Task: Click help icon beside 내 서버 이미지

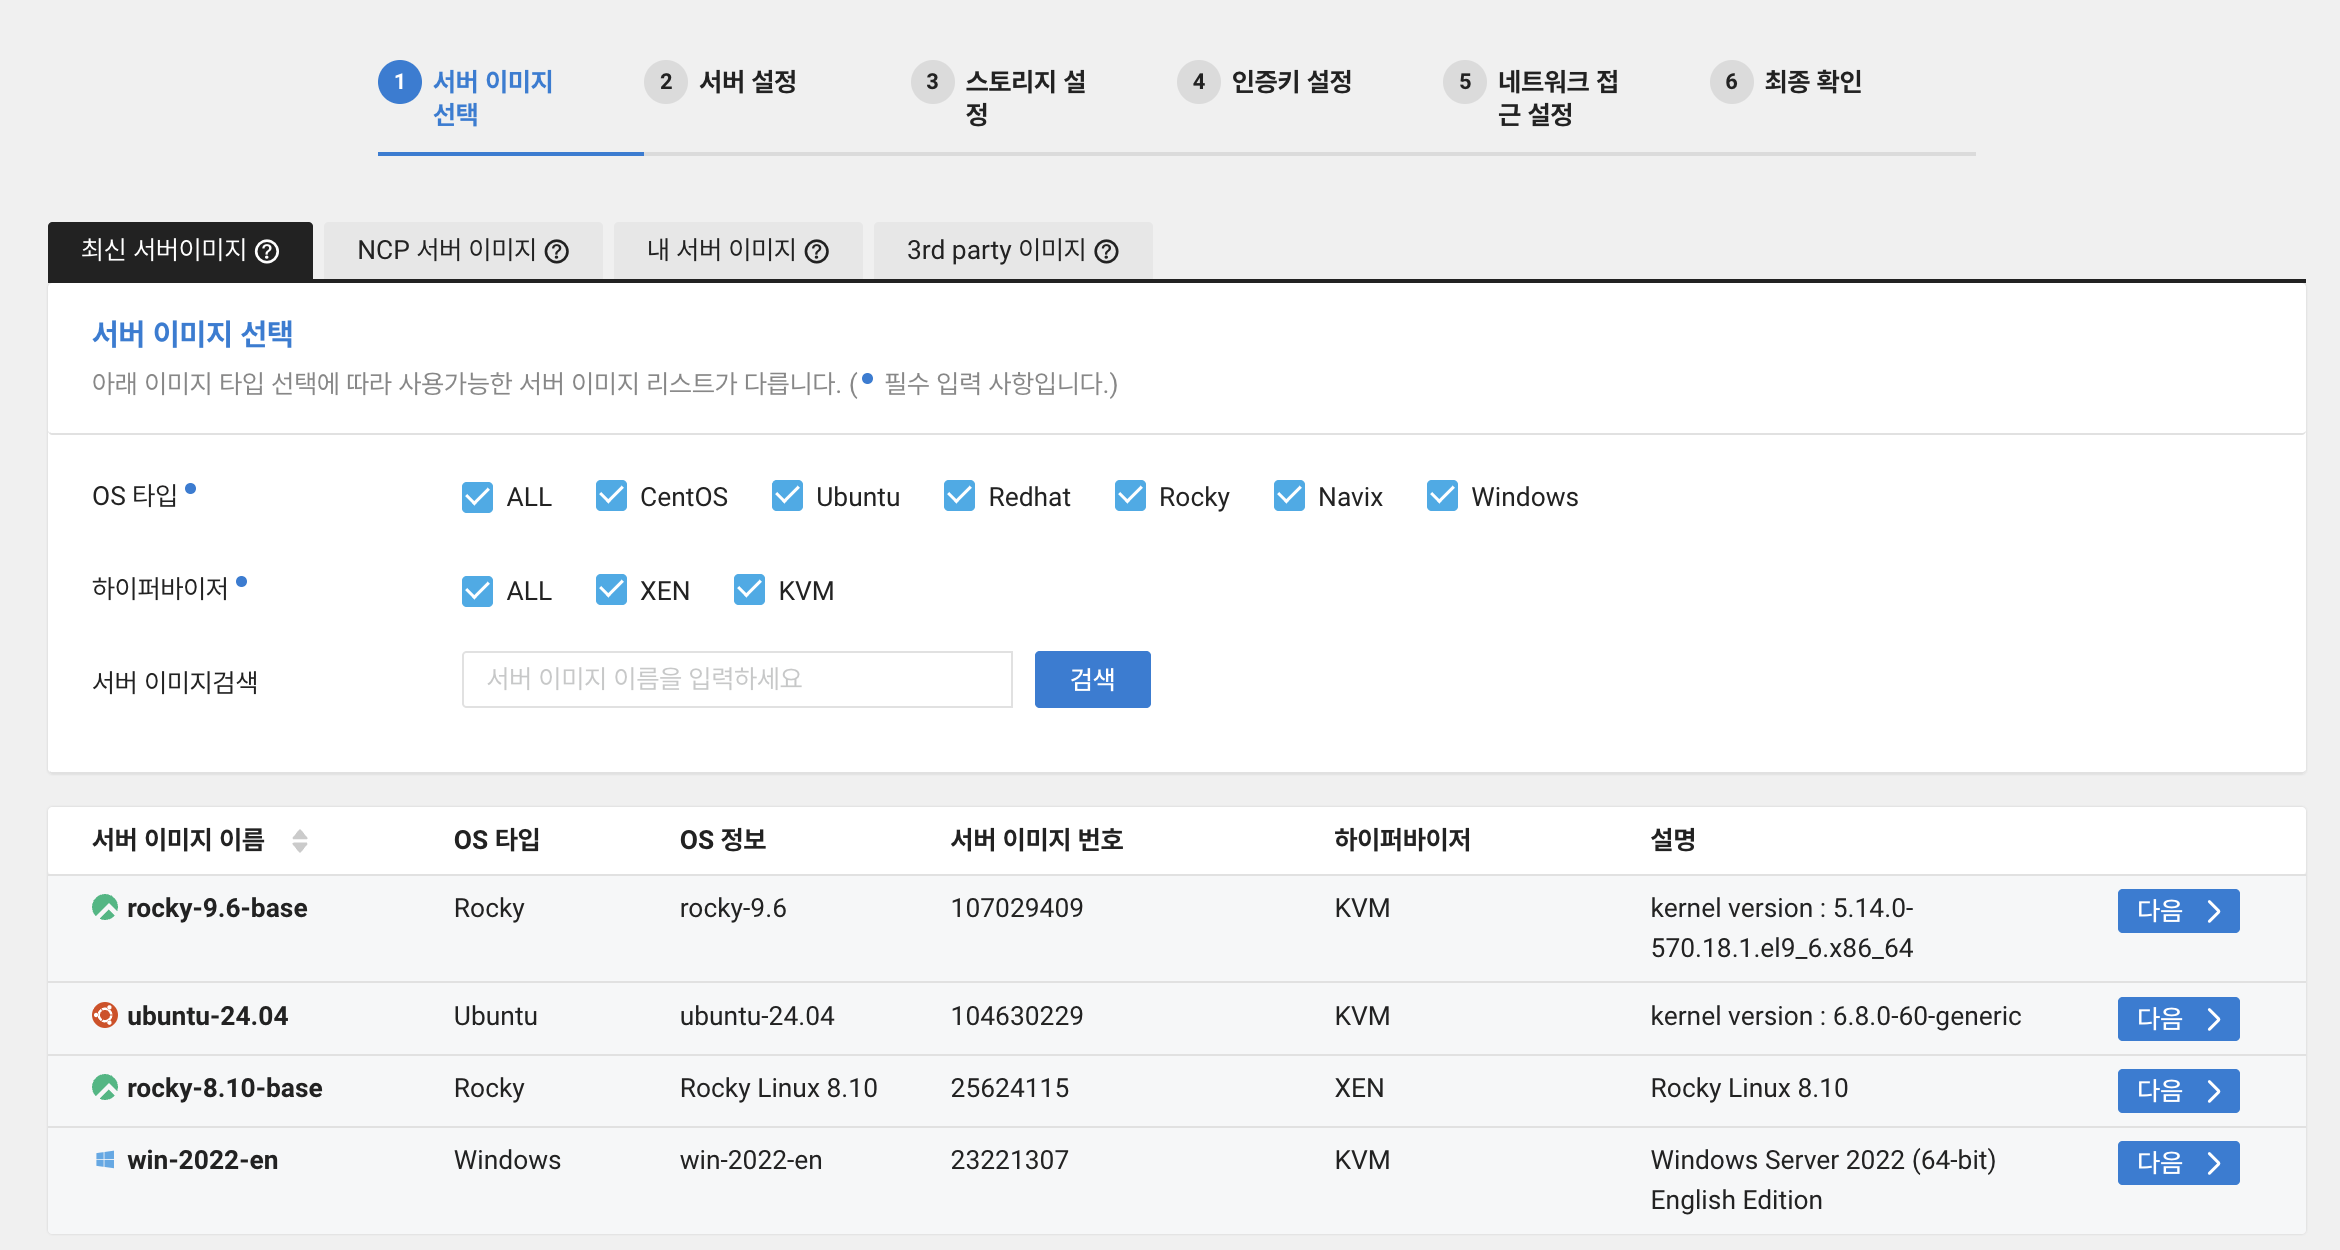Action: point(817,251)
